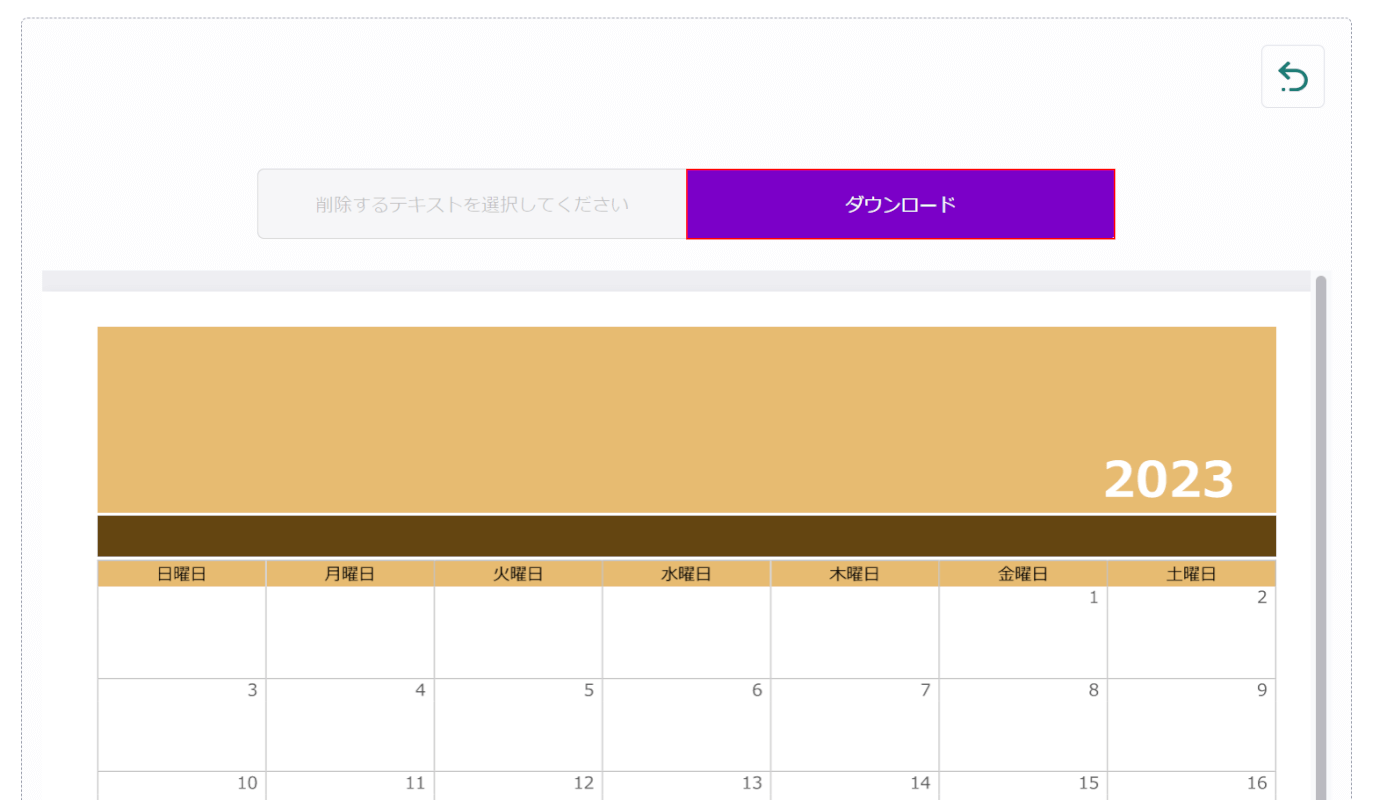Click the date number 6
Image resolution: width=1387 pixels, height=800 pixels.
(x=757, y=690)
